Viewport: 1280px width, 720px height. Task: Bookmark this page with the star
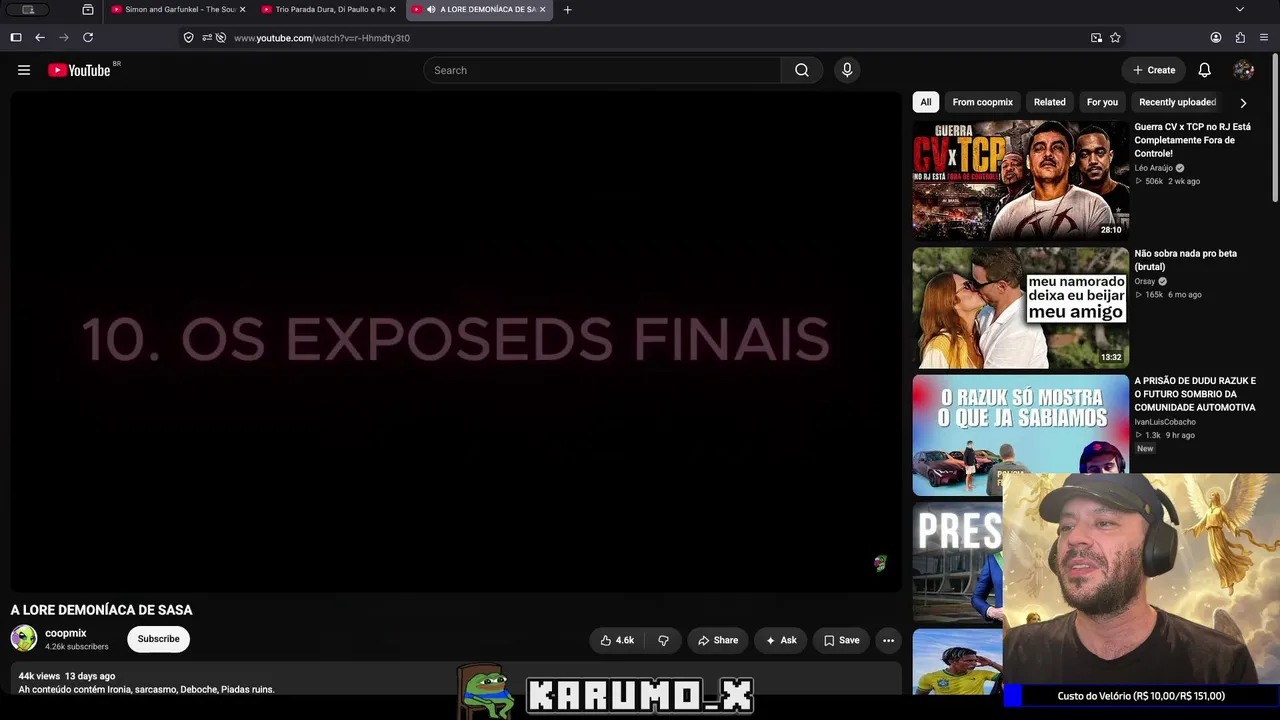coord(1115,38)
